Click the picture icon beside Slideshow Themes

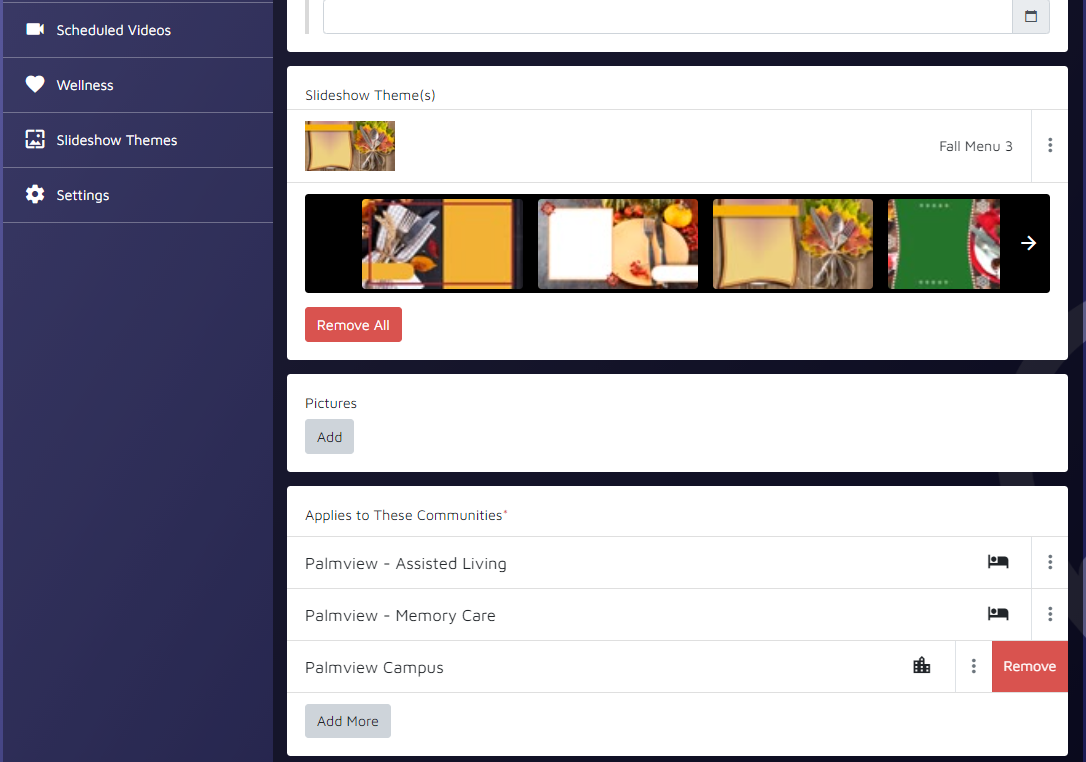pos(36,140)
